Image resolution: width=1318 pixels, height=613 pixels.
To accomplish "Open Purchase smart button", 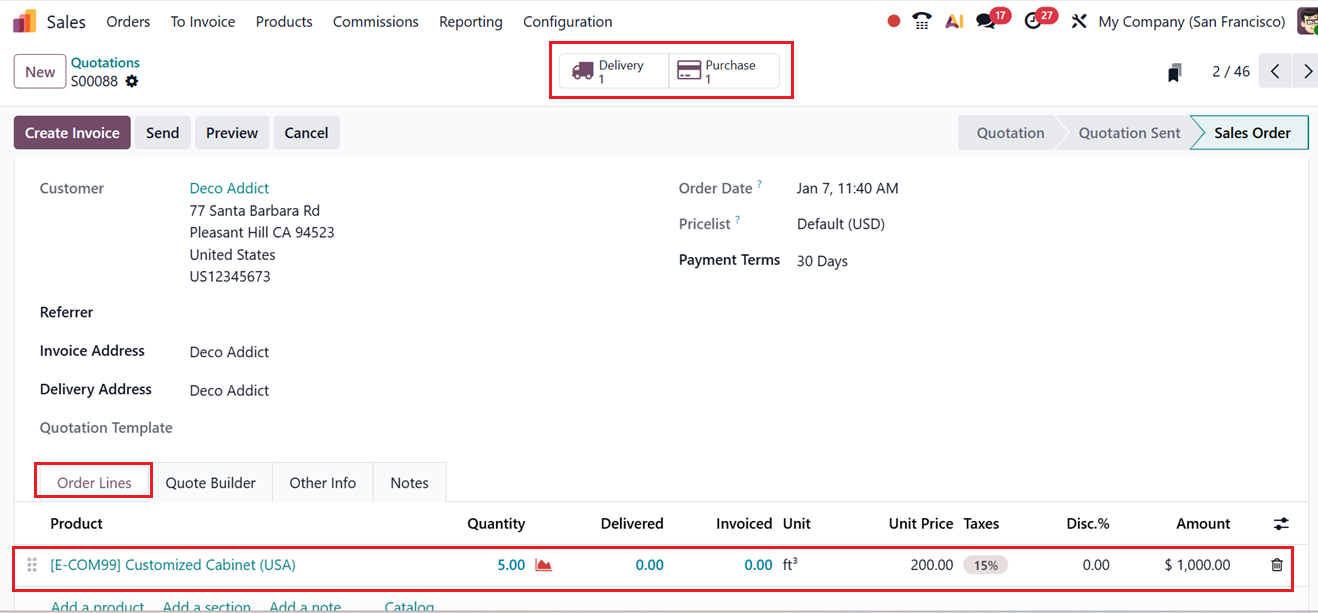I will pyautogui.click(x=724, y=71).
